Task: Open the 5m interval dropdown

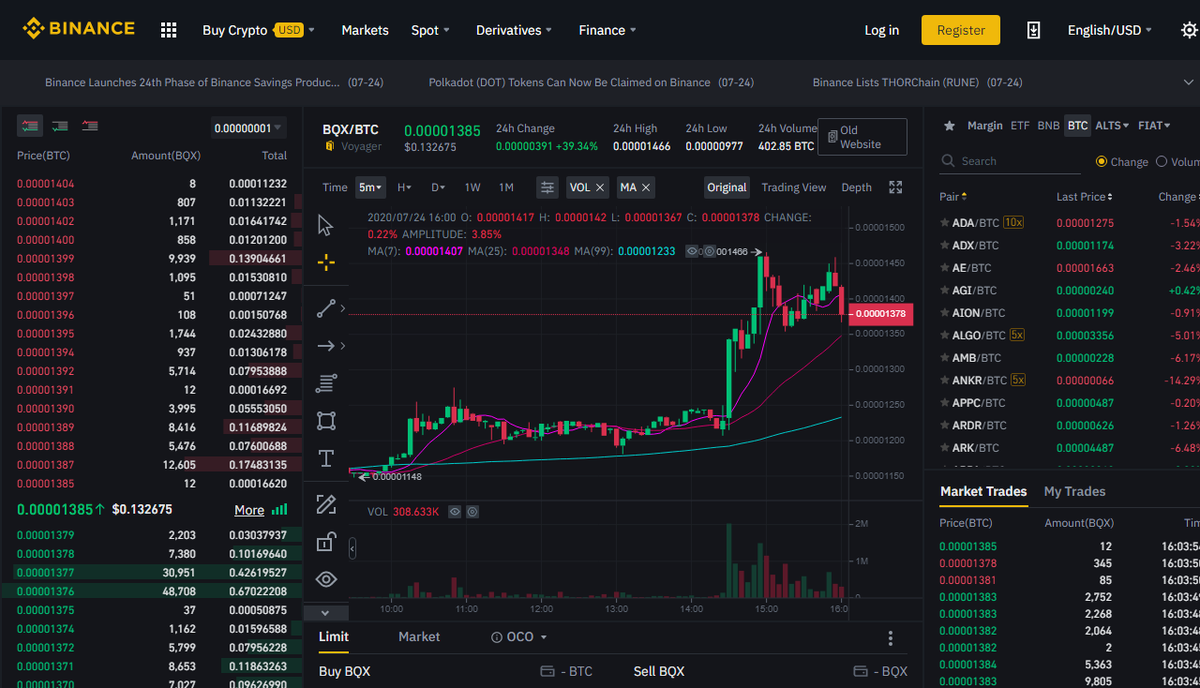Action: [x=371, y=187]
